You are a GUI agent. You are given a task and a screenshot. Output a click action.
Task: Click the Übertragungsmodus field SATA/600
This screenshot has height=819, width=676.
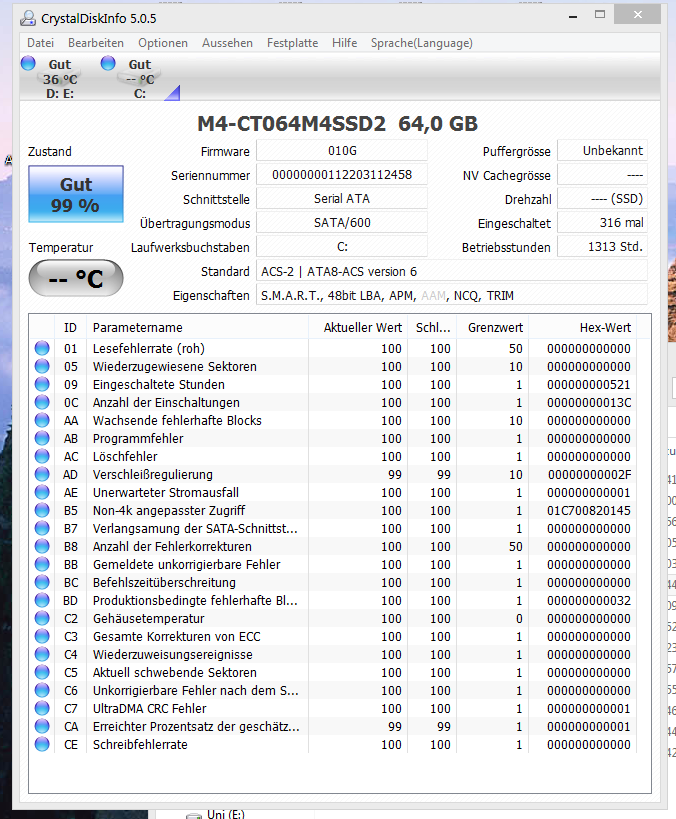tap(342, 223)
